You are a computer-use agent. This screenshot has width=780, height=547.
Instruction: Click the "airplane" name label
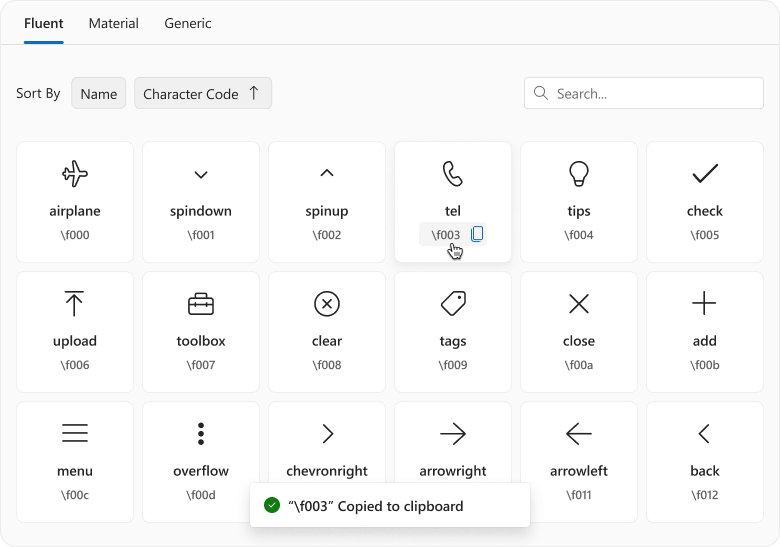pos(75,211)
